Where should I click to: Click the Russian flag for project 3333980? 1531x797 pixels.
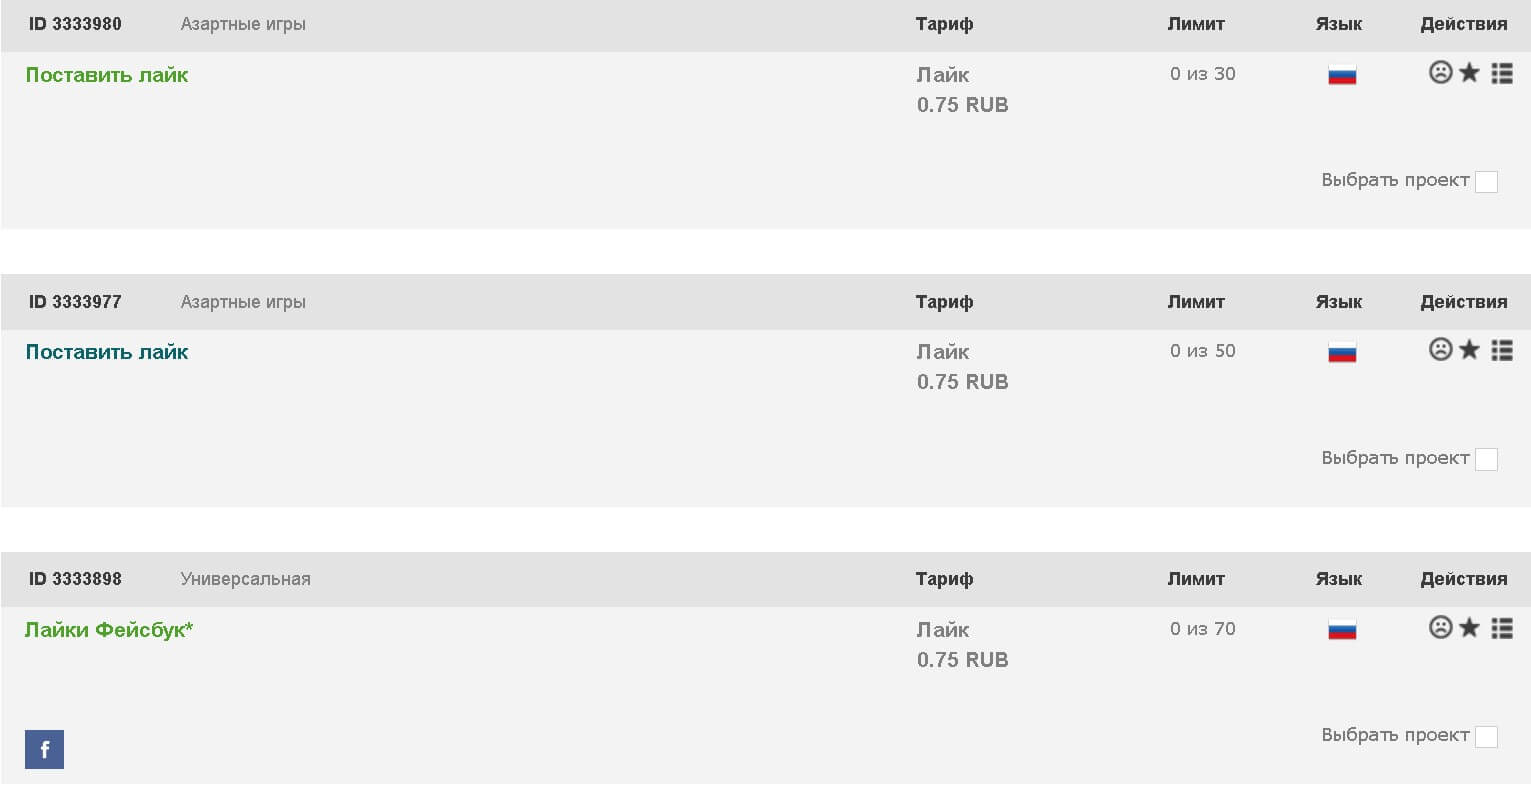(x=1342, y=75)
